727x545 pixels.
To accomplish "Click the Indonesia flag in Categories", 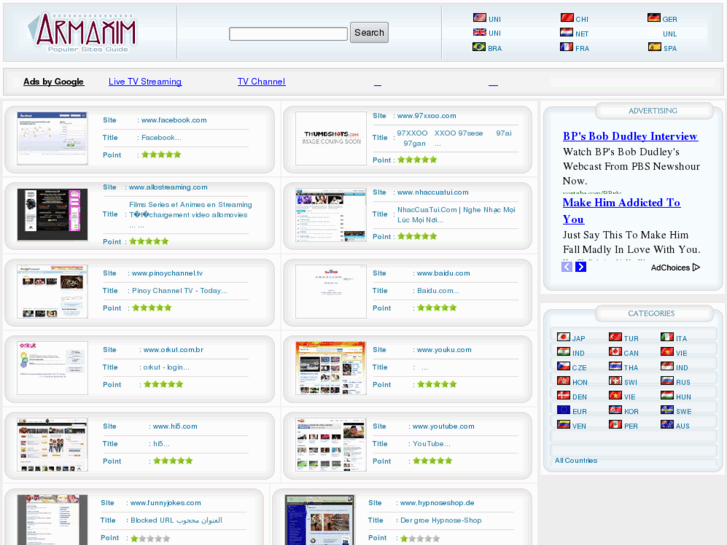I will (667, 366).
